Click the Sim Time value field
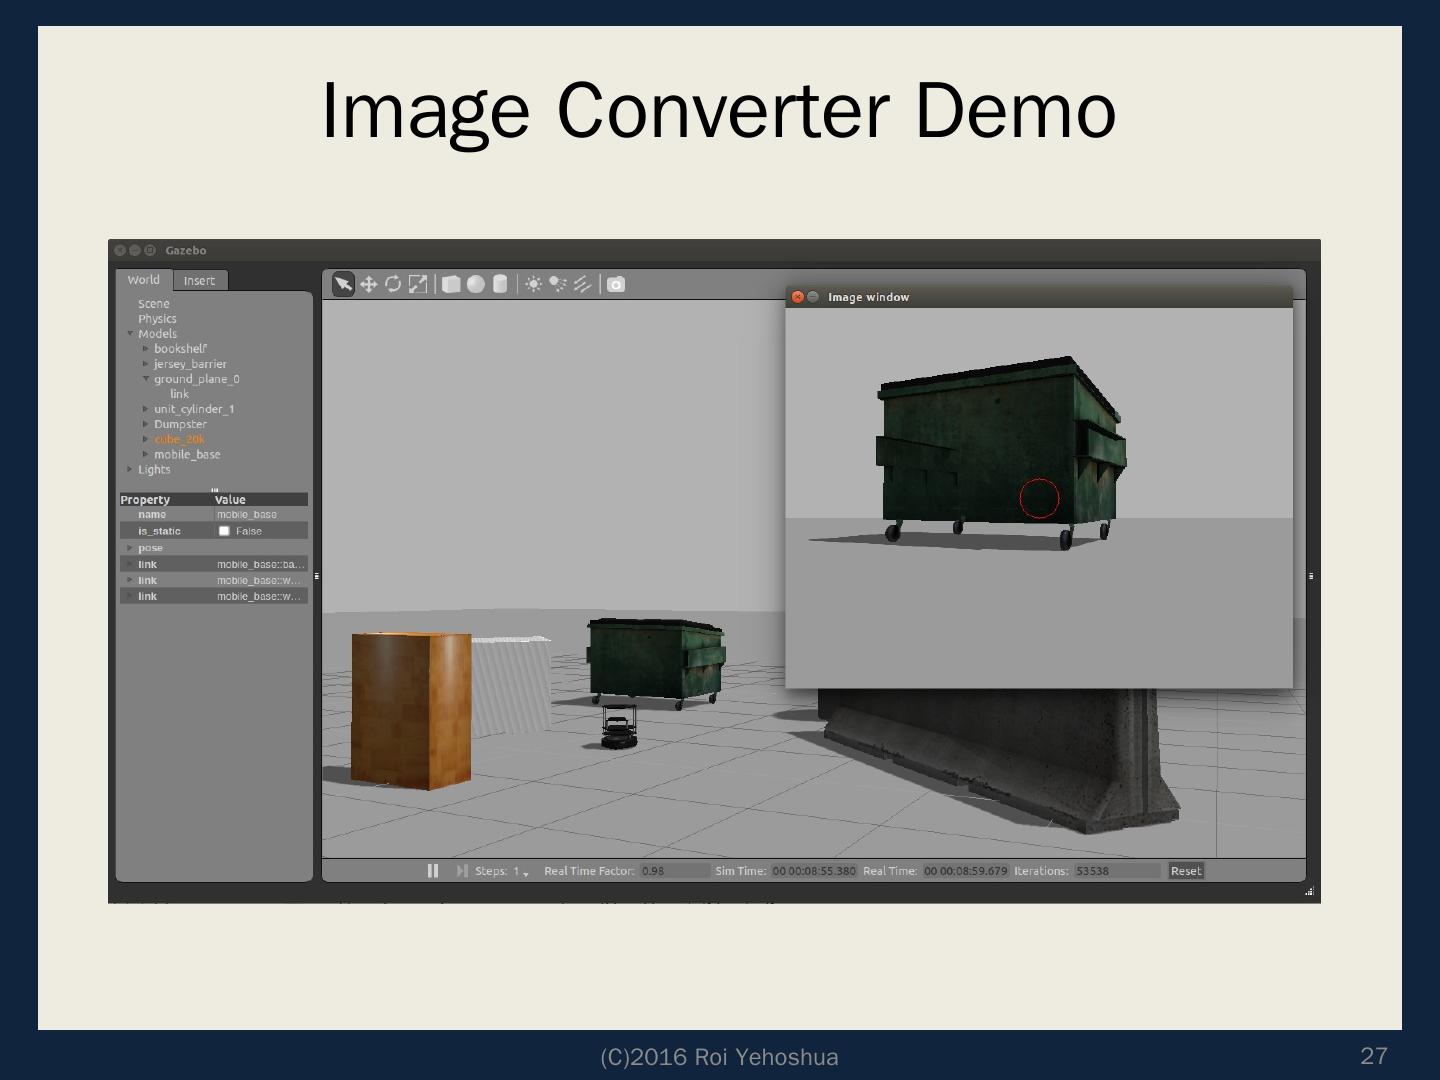 click(x=814, y=871)
